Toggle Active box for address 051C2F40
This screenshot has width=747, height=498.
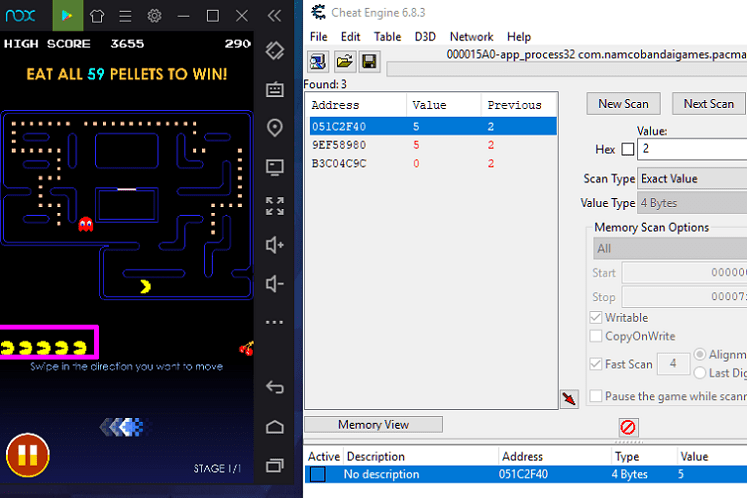pyautogui.click(x=318, y=474)
